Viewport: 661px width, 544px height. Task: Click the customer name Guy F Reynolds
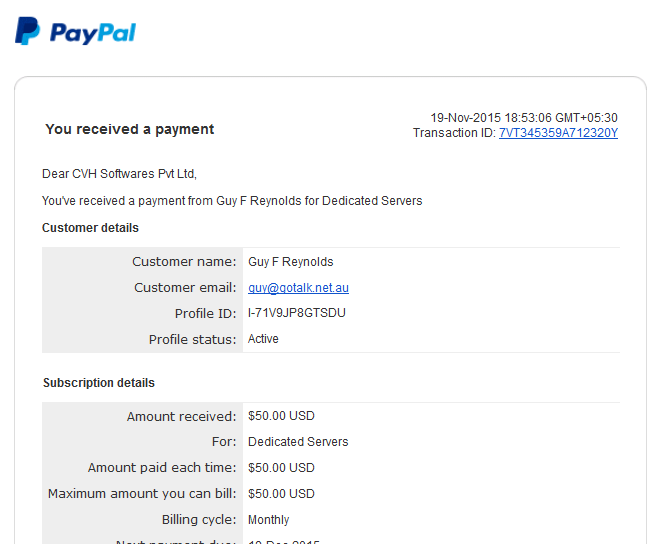290,262
